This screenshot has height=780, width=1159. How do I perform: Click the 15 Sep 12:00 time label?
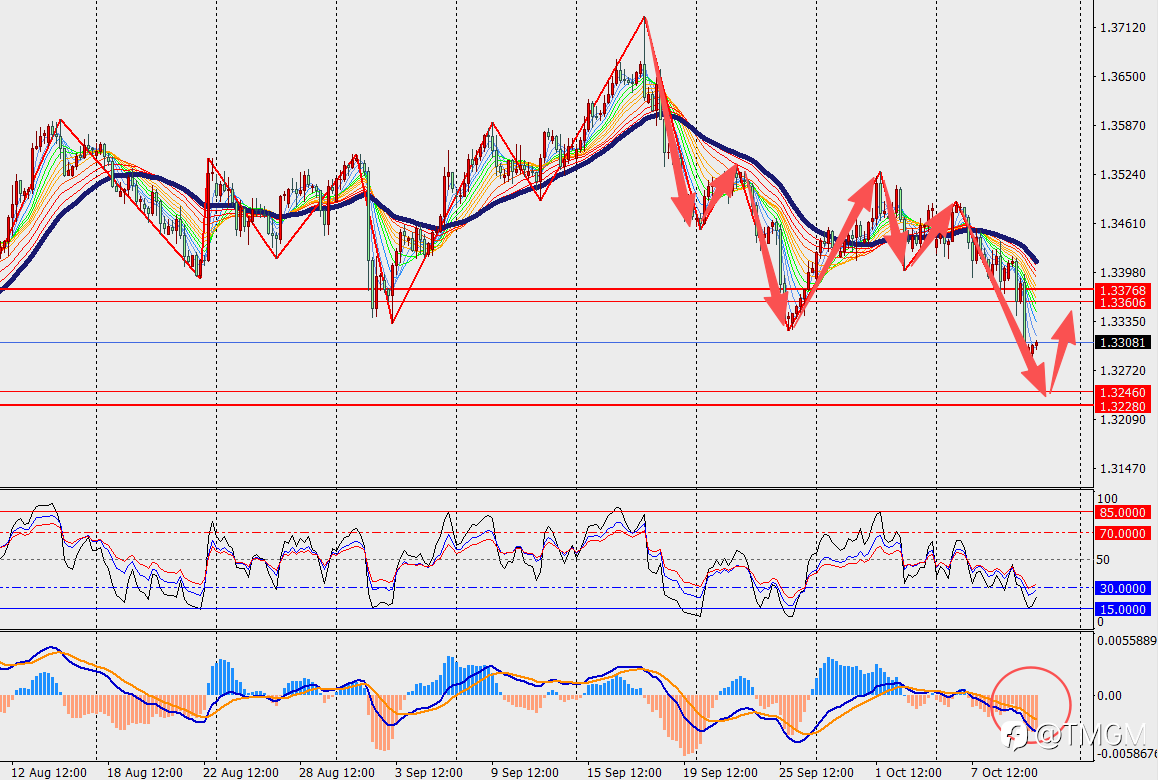tap(624, 772)
